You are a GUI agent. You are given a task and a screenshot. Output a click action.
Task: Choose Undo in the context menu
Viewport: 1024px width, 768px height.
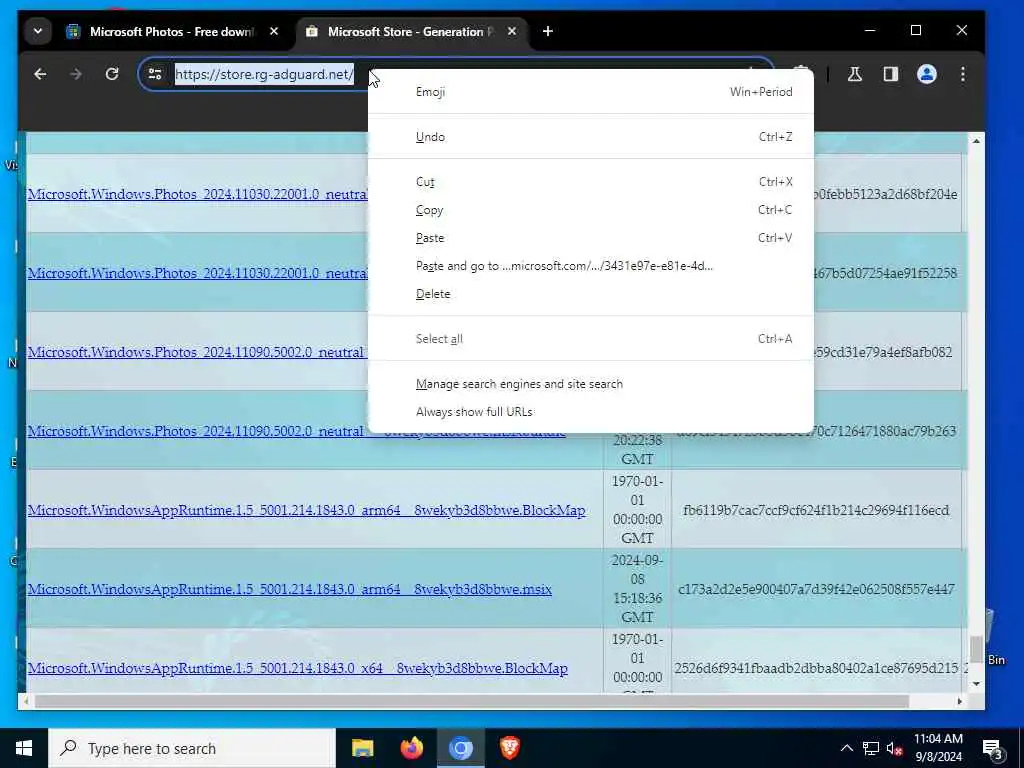(590, 137)
